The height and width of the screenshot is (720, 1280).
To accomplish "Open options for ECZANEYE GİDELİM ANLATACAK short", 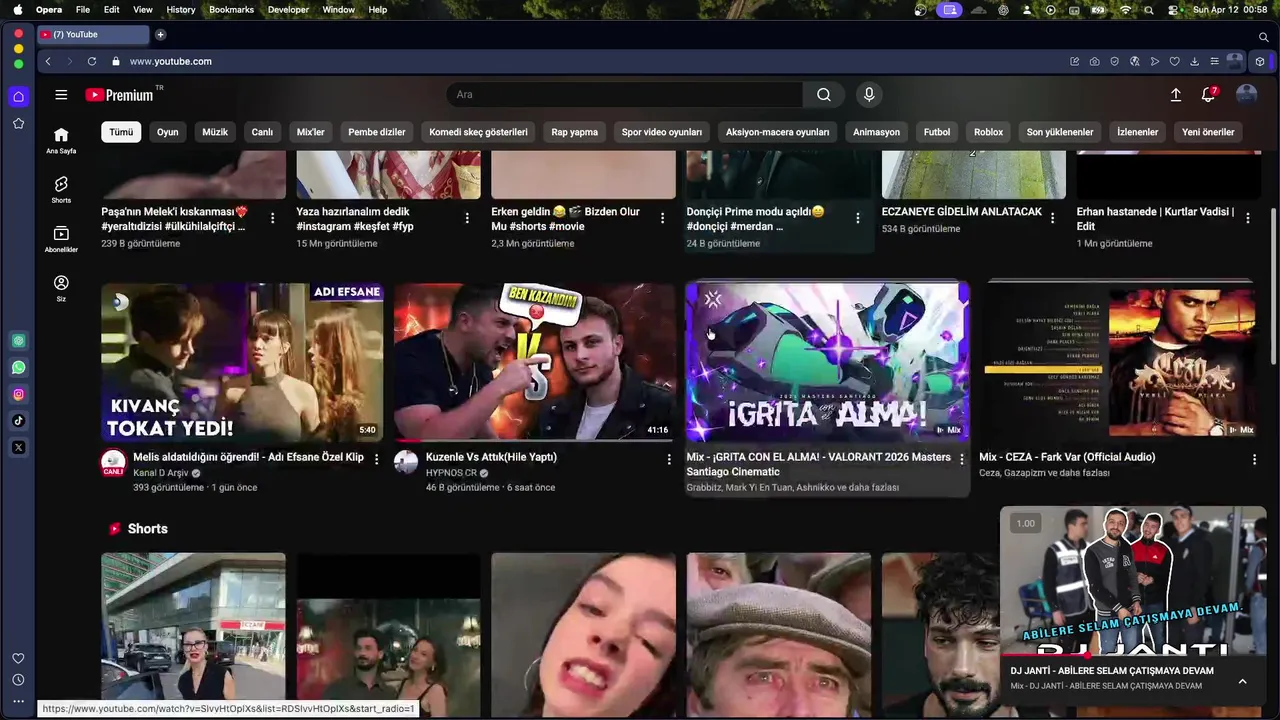I will pos(1052,218).
